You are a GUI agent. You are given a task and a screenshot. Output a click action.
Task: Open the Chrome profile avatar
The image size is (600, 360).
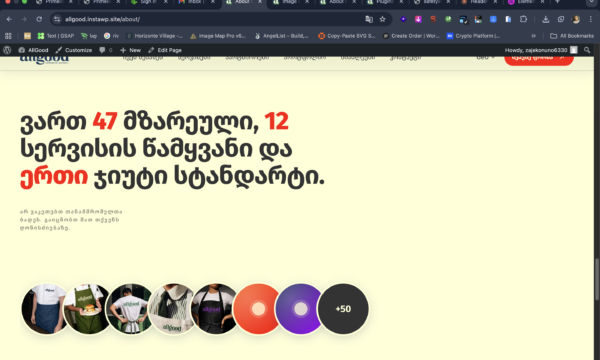tap(576, 19)
